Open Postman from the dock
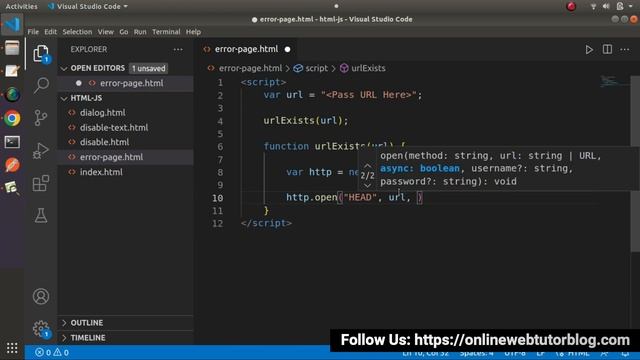The width and height of the screenshot is (640, 360). pos(12,165)
